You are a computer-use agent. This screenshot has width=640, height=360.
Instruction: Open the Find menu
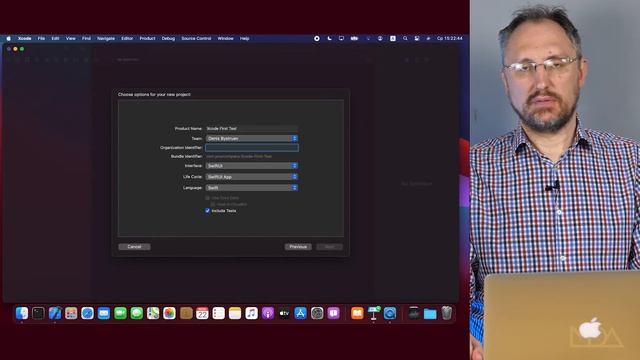[x=86, y=38]
